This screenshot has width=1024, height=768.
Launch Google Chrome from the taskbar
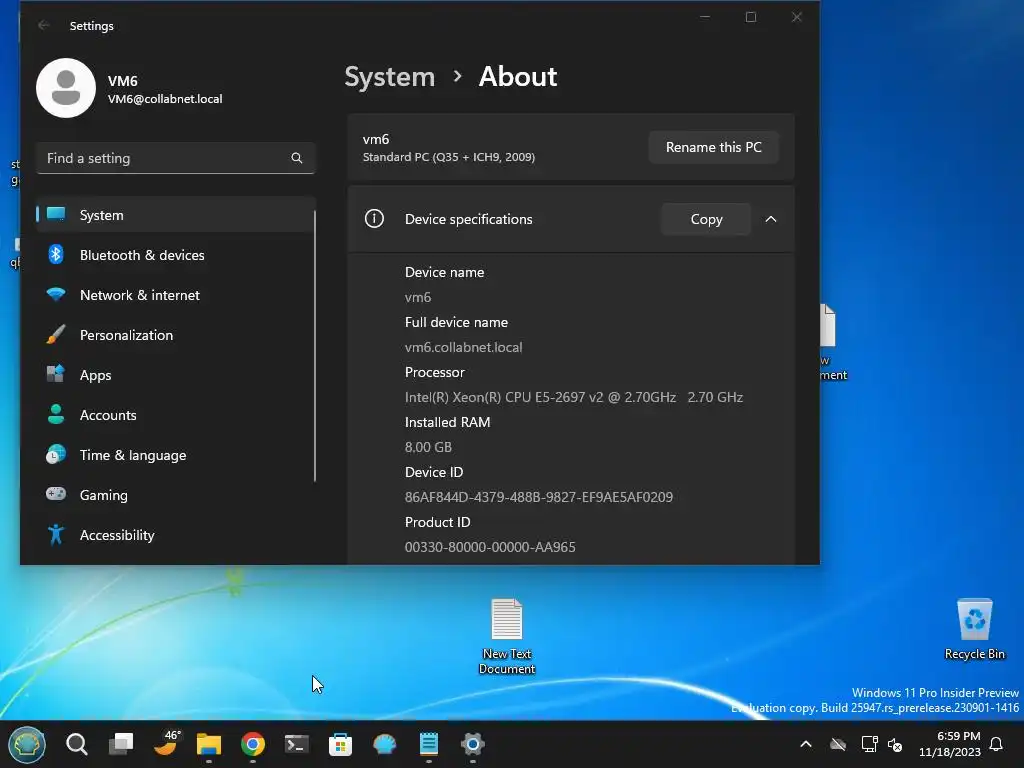(253, 744)
